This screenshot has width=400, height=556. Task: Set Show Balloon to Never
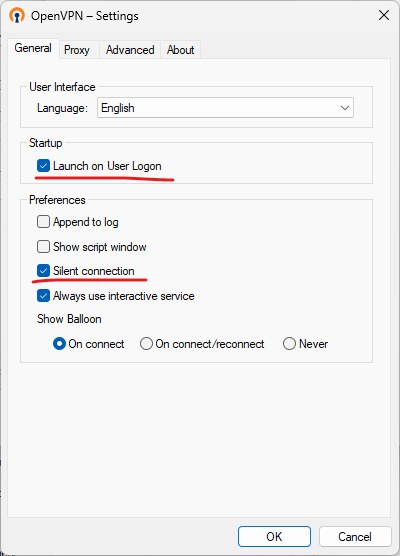[289, 344]
